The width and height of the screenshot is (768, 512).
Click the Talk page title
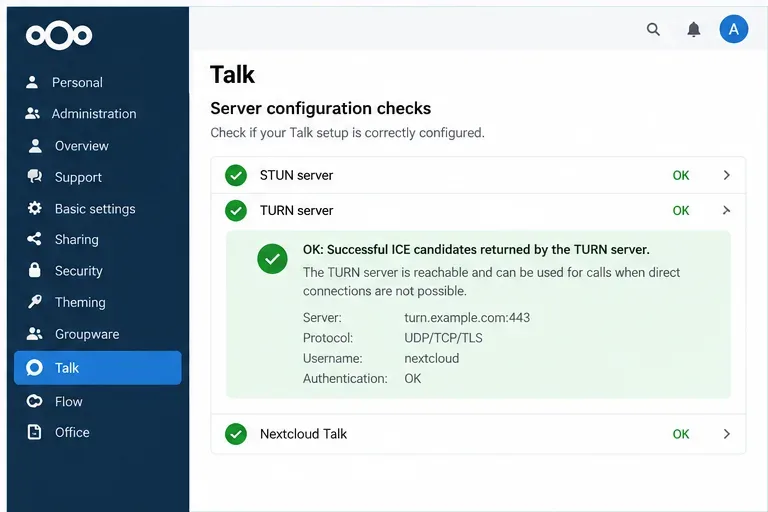click(x=232, y=75)
